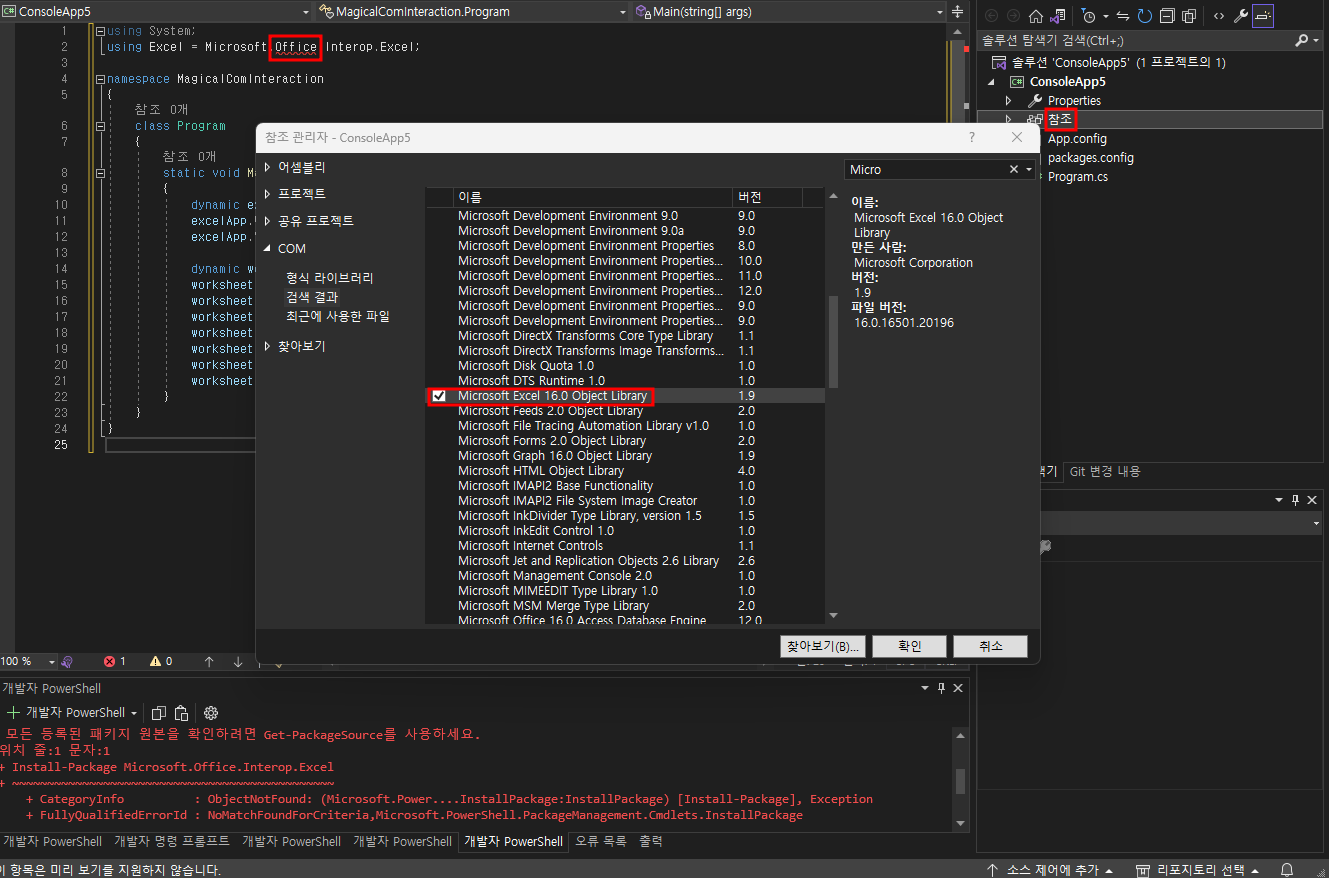Pin the Developer PowerShell panel
Screen dimensions: 1329x878
940,689
